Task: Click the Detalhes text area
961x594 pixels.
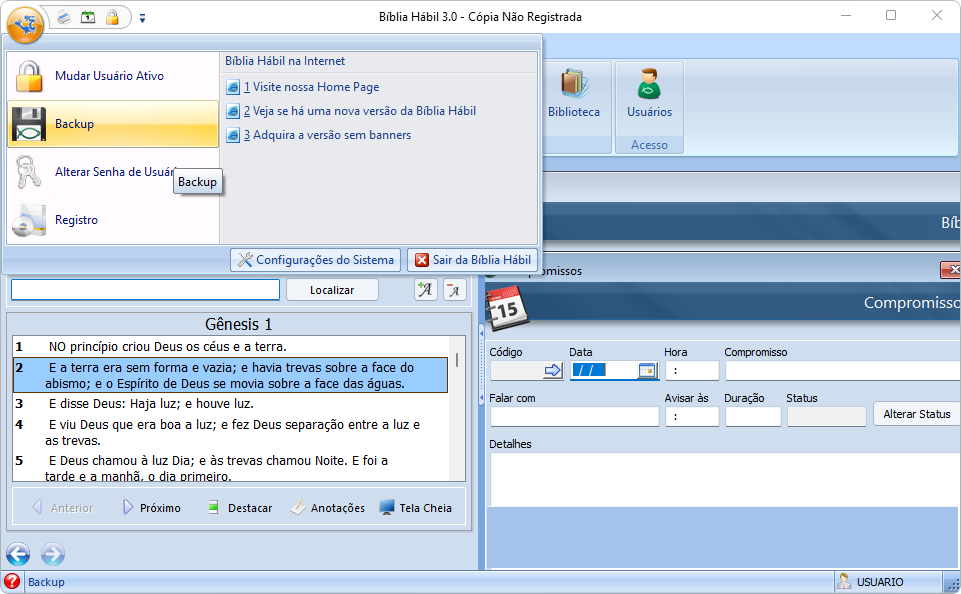Action: click(724, 479)
